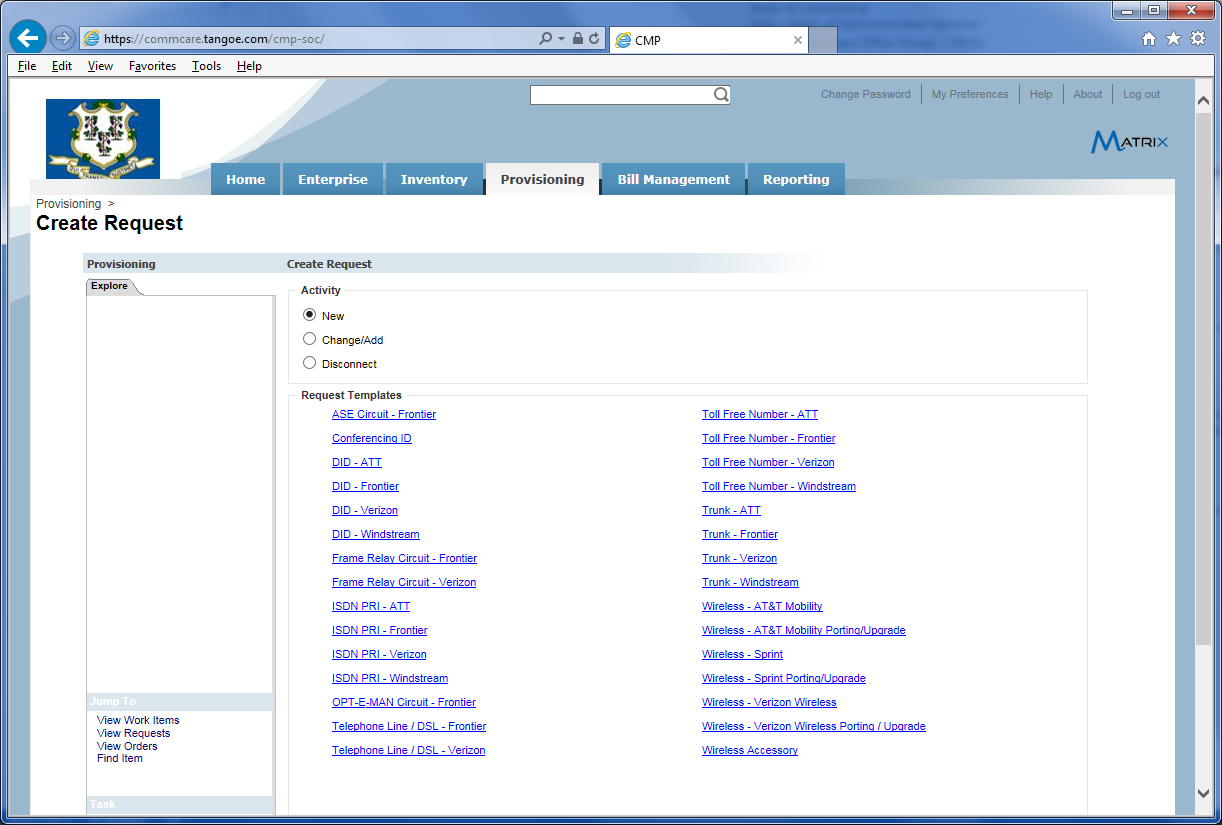Open the browser Home icon
The image size is (1222, 825).
1149,39
